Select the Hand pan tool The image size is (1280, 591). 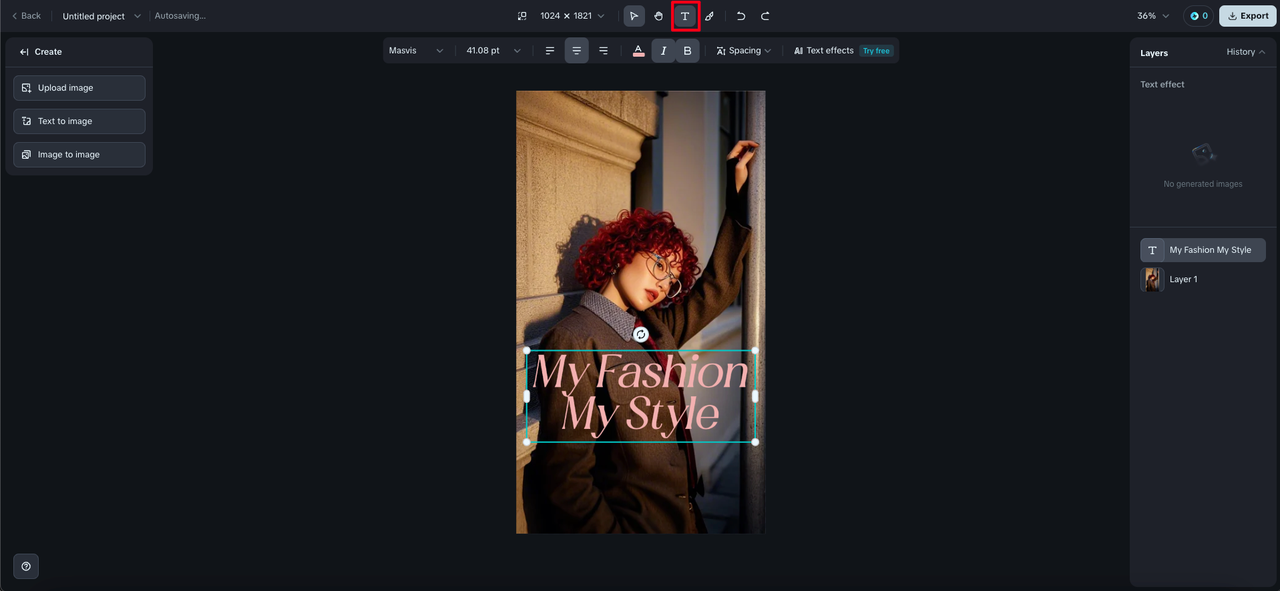659,16
